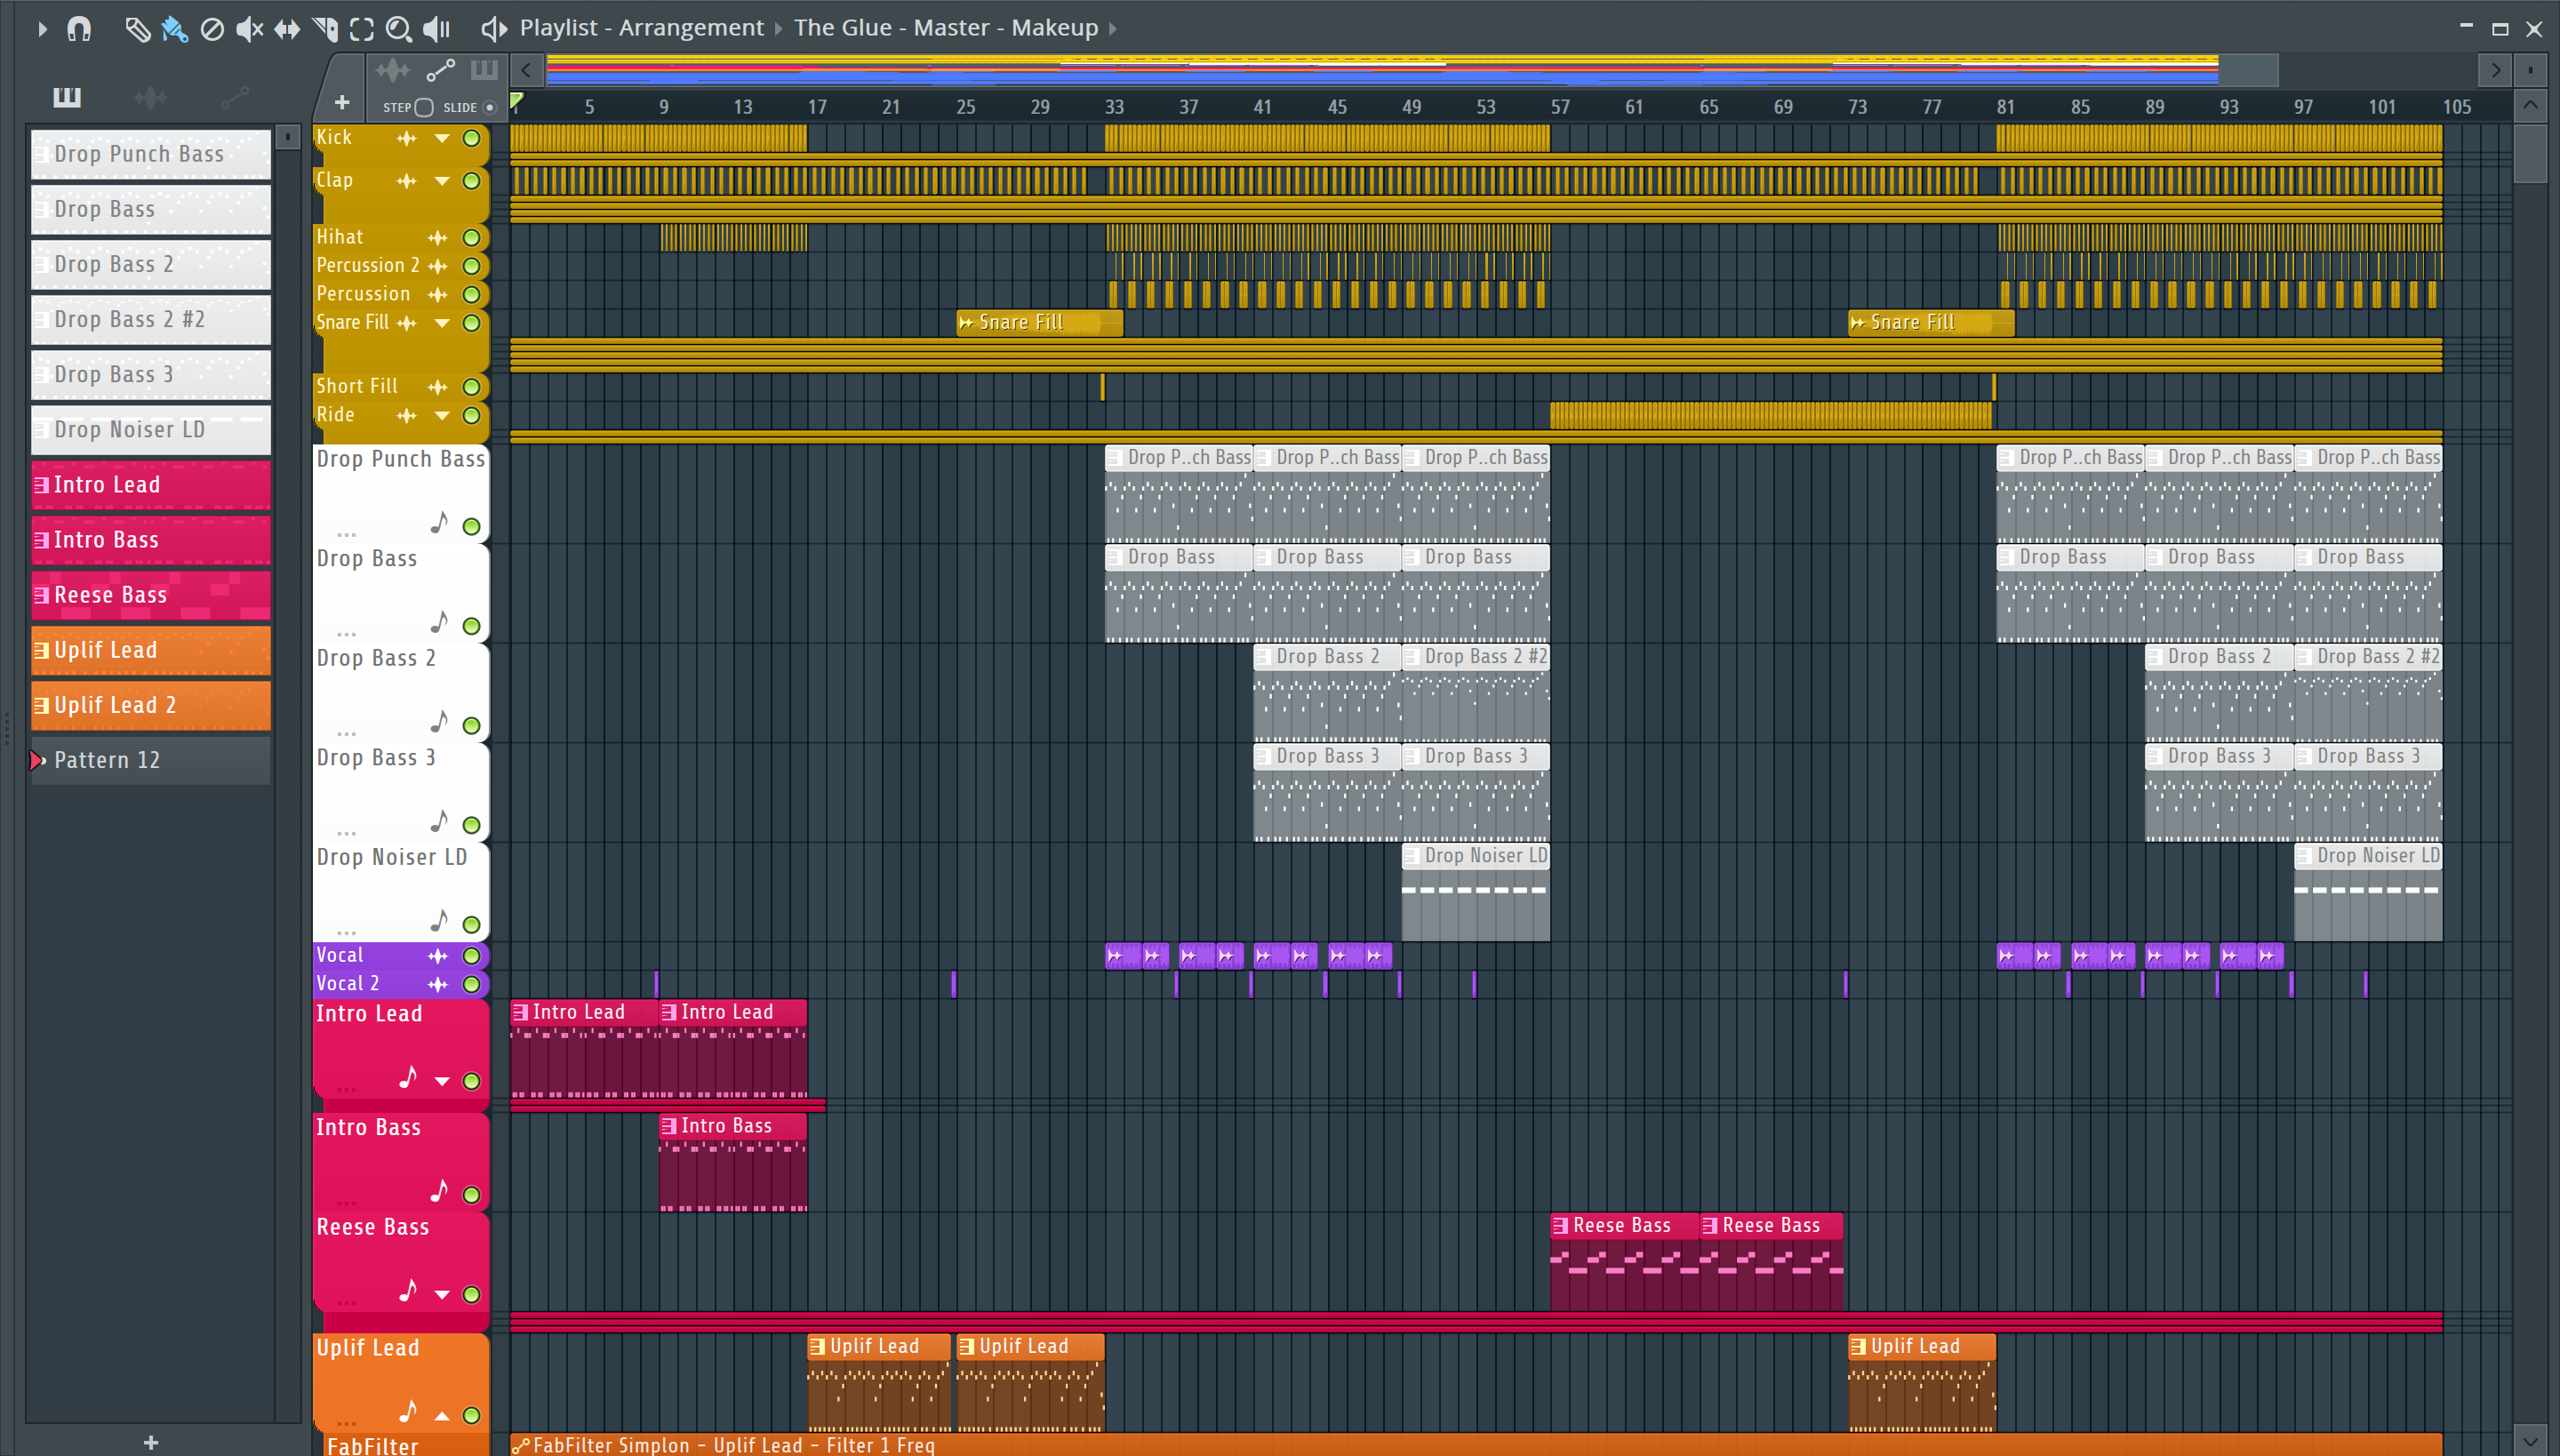Image resolution: width=2560 pixels, height=1456 pixels.
Task: Select the Zoom magnifier tool
Action: pos(398,29)
